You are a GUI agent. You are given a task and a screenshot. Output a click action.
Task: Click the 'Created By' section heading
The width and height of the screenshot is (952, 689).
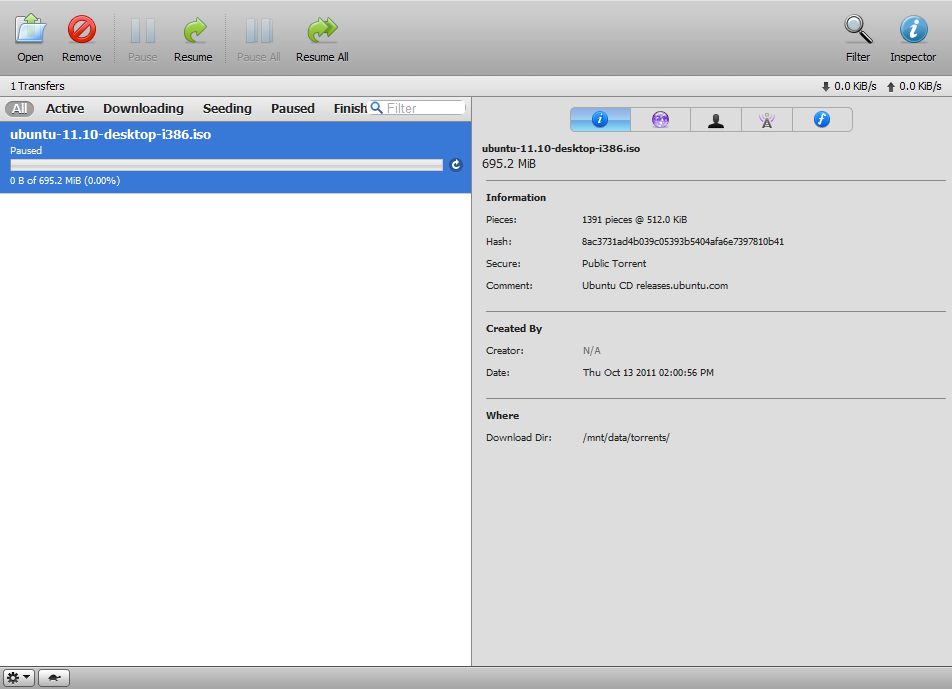514,329
